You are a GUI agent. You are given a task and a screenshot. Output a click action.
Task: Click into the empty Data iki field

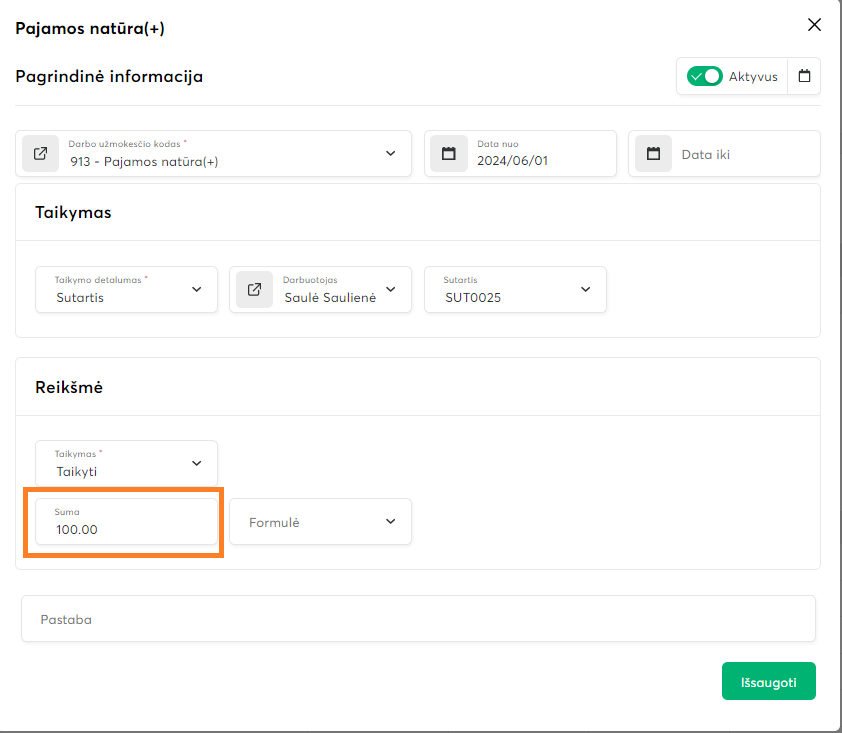coord(740,155)
